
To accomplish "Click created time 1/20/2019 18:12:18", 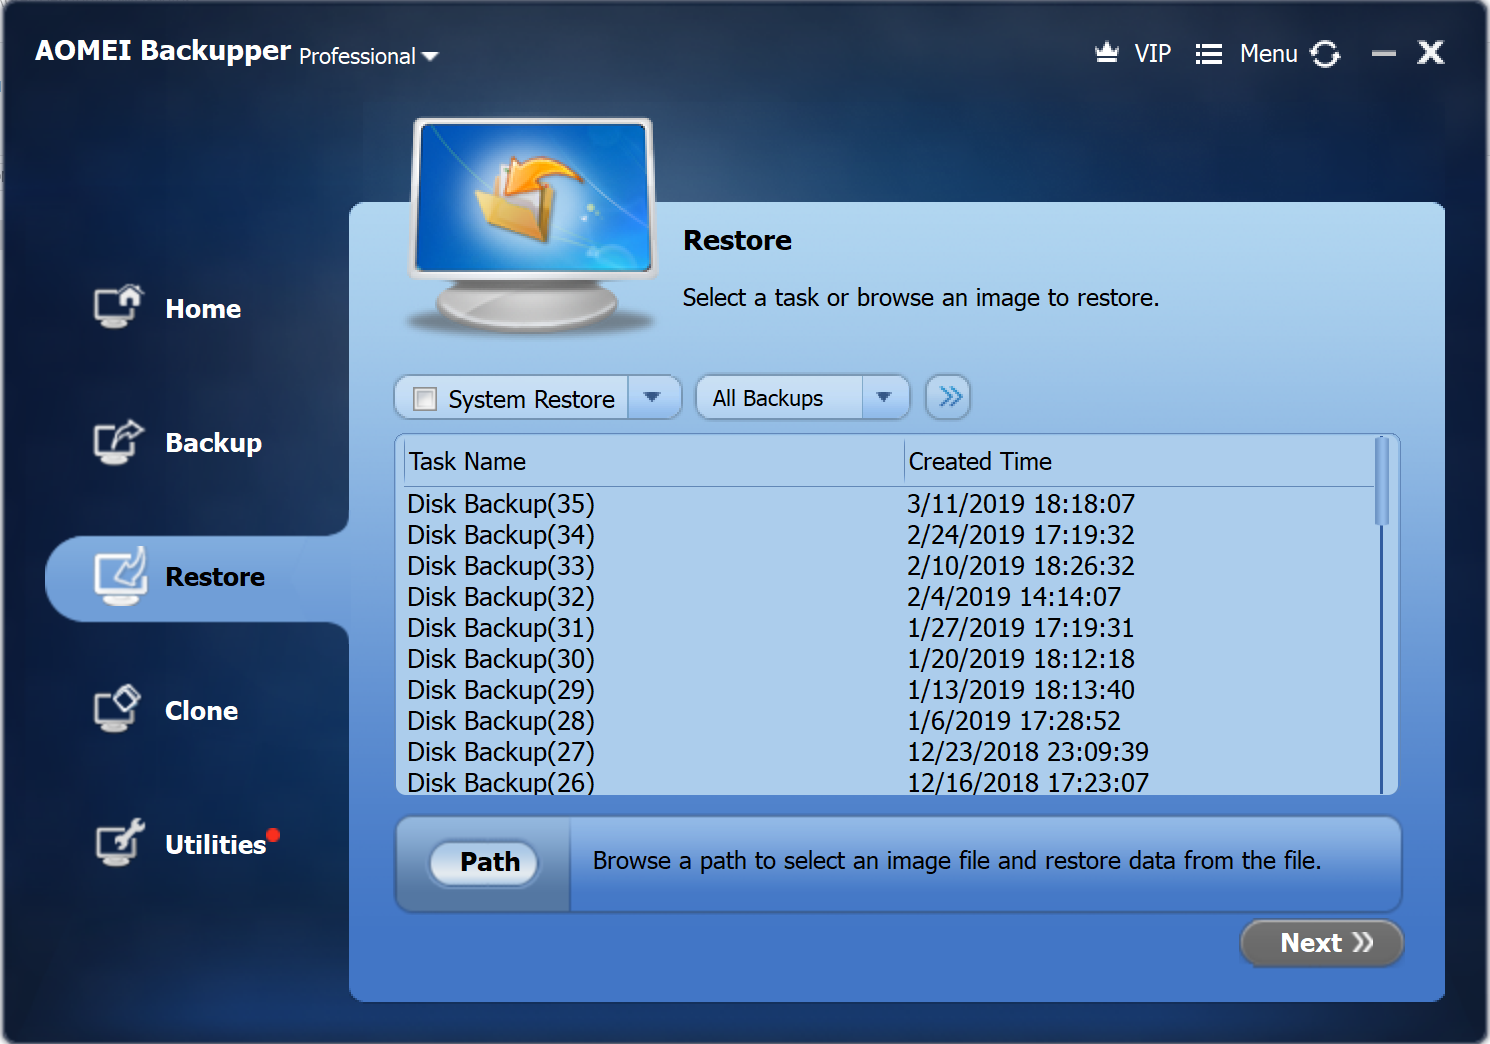I will point(1021,659).
